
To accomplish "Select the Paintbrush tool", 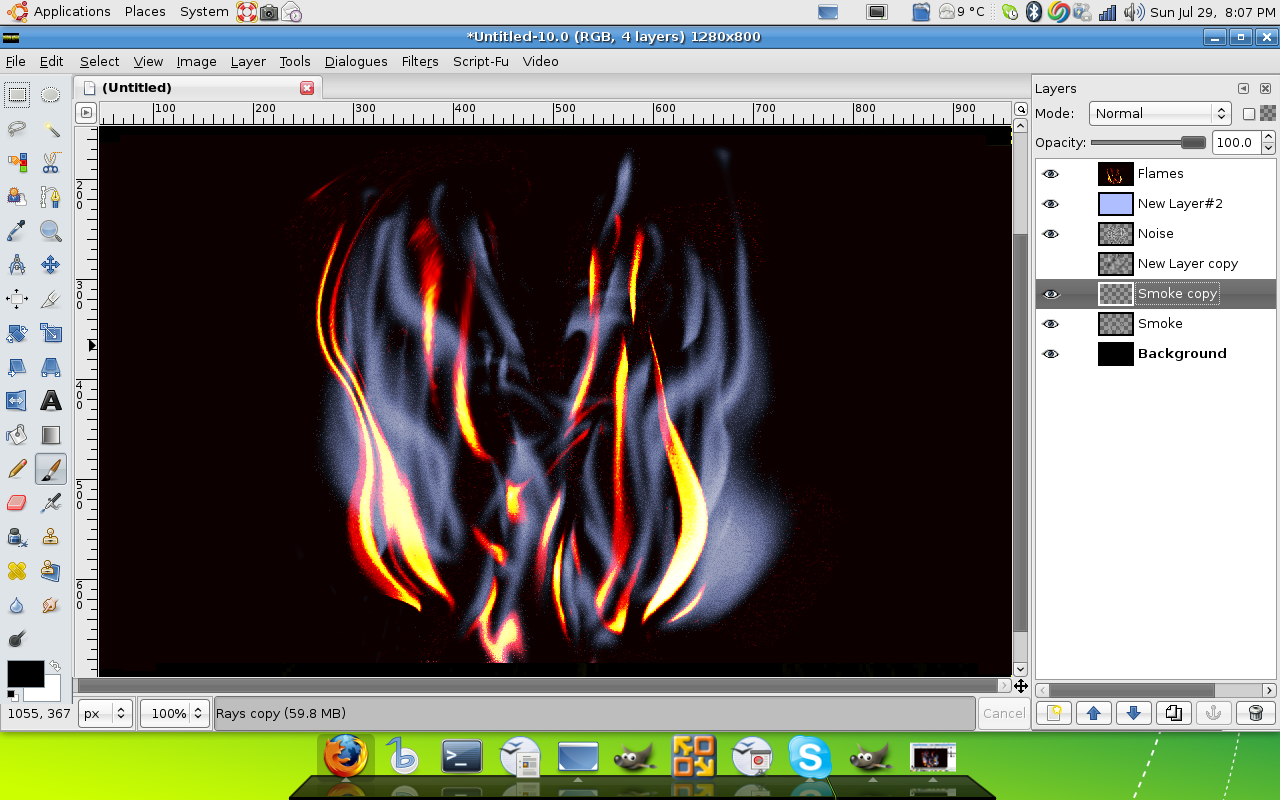I will tap(50, 469).
